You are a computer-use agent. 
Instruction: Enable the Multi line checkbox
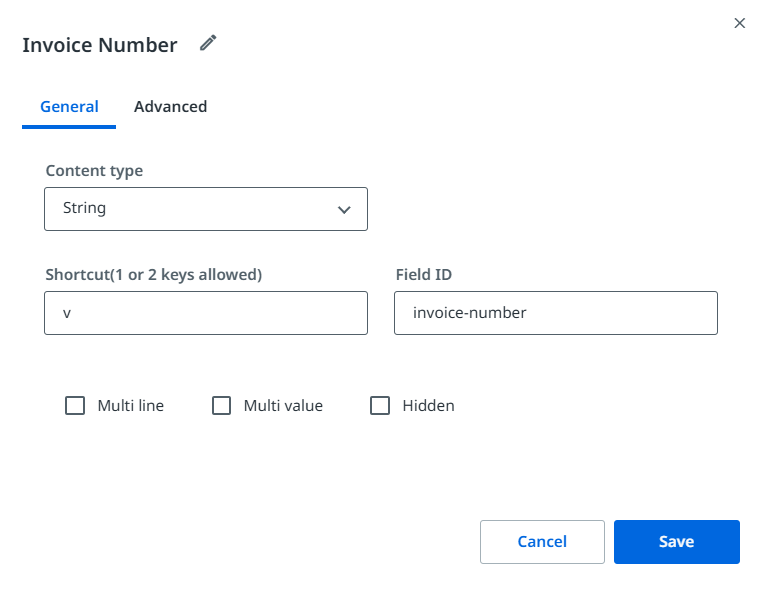click(x=75, y=406)
